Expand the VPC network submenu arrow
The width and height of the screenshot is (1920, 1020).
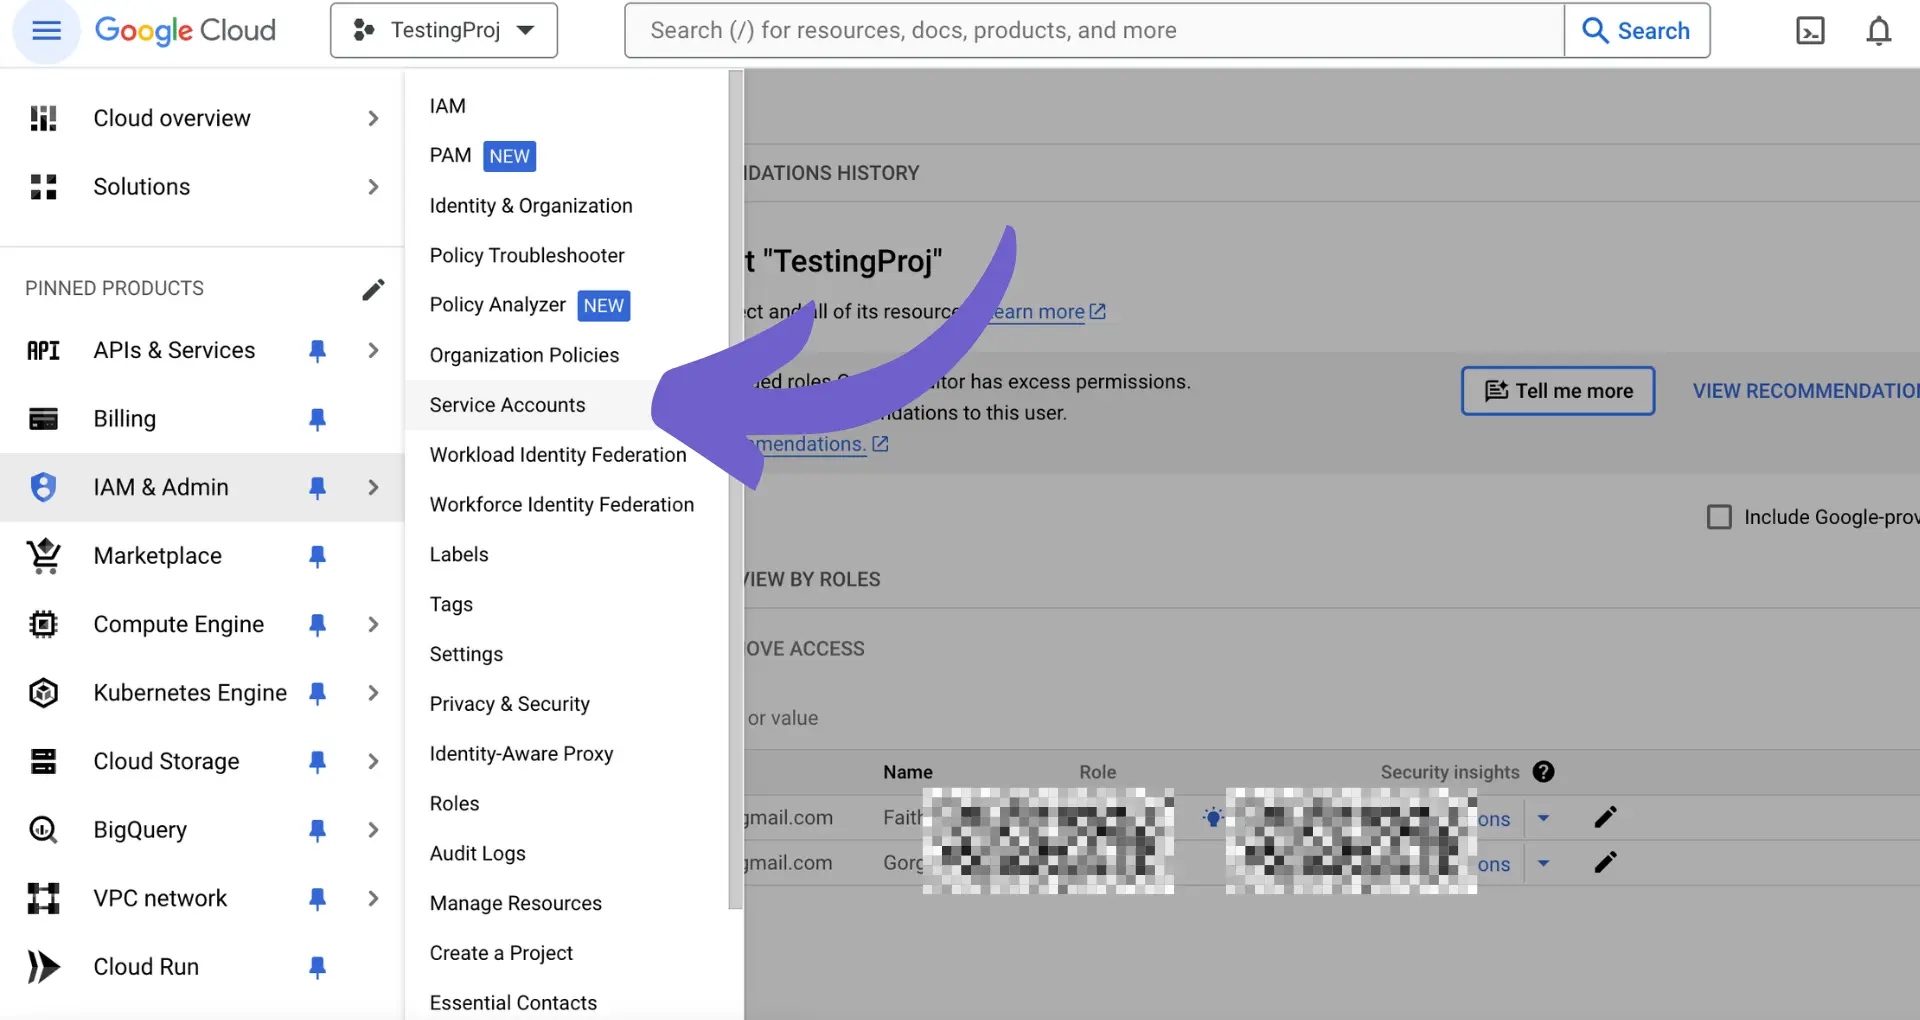coord(373,898)
